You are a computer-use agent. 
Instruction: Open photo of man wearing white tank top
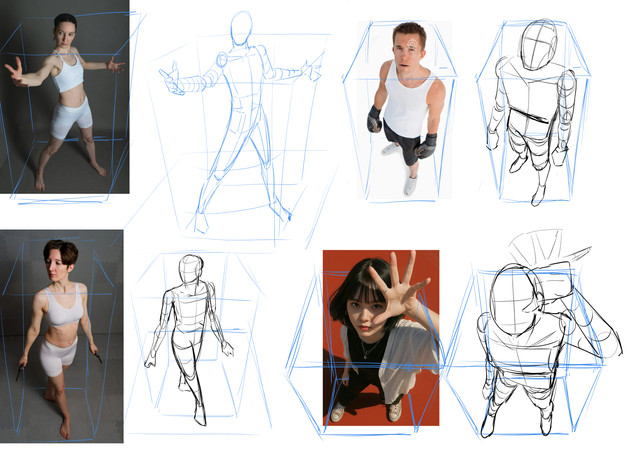click(405, 110)
